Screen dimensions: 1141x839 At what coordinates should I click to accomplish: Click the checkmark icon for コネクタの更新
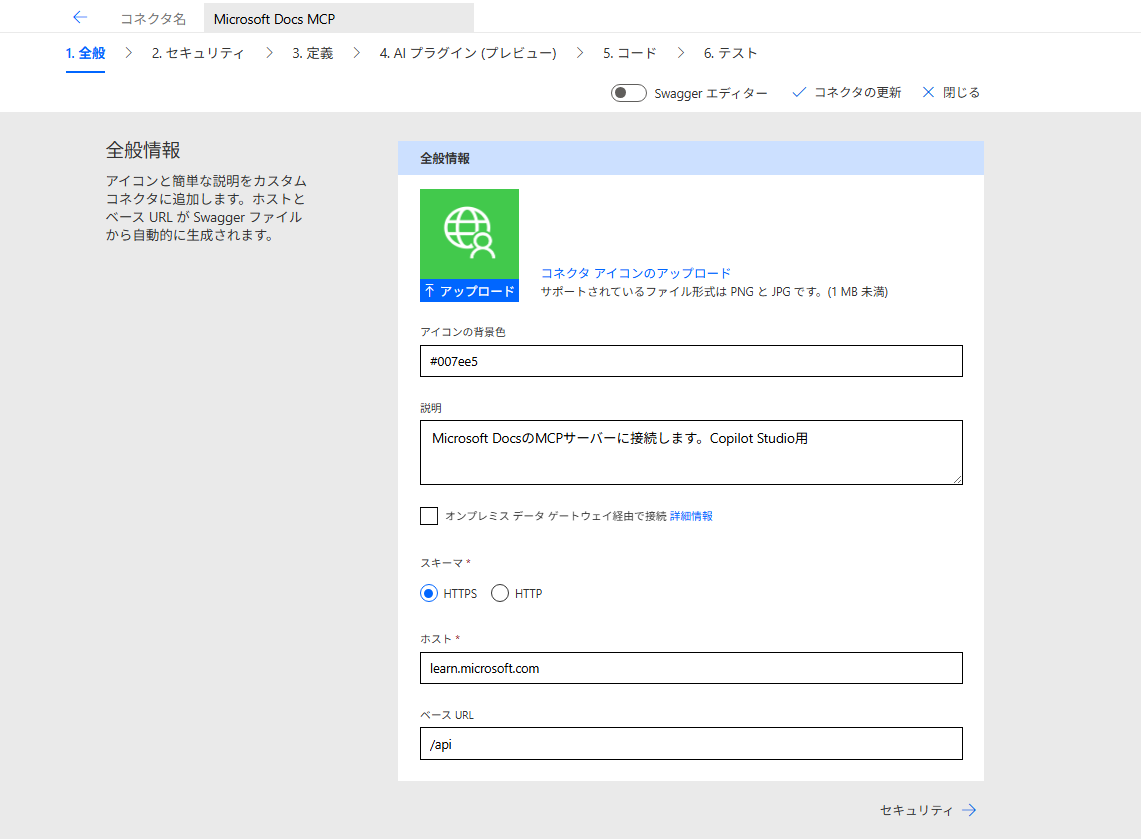pos(799,92)
